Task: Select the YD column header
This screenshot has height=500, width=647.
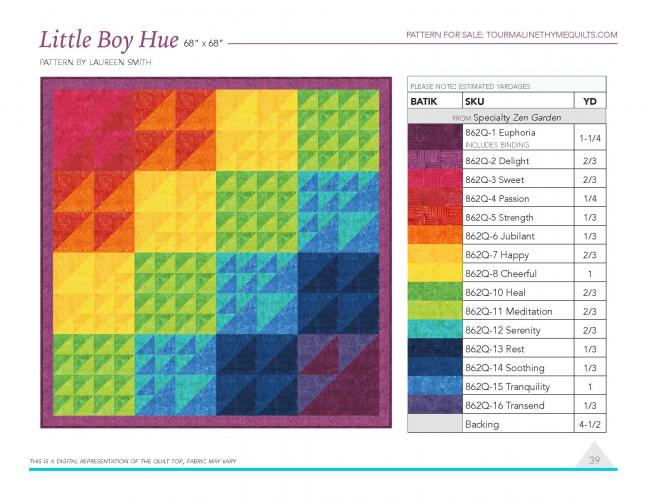Action: pyautogui.click(x=588, y=101)
